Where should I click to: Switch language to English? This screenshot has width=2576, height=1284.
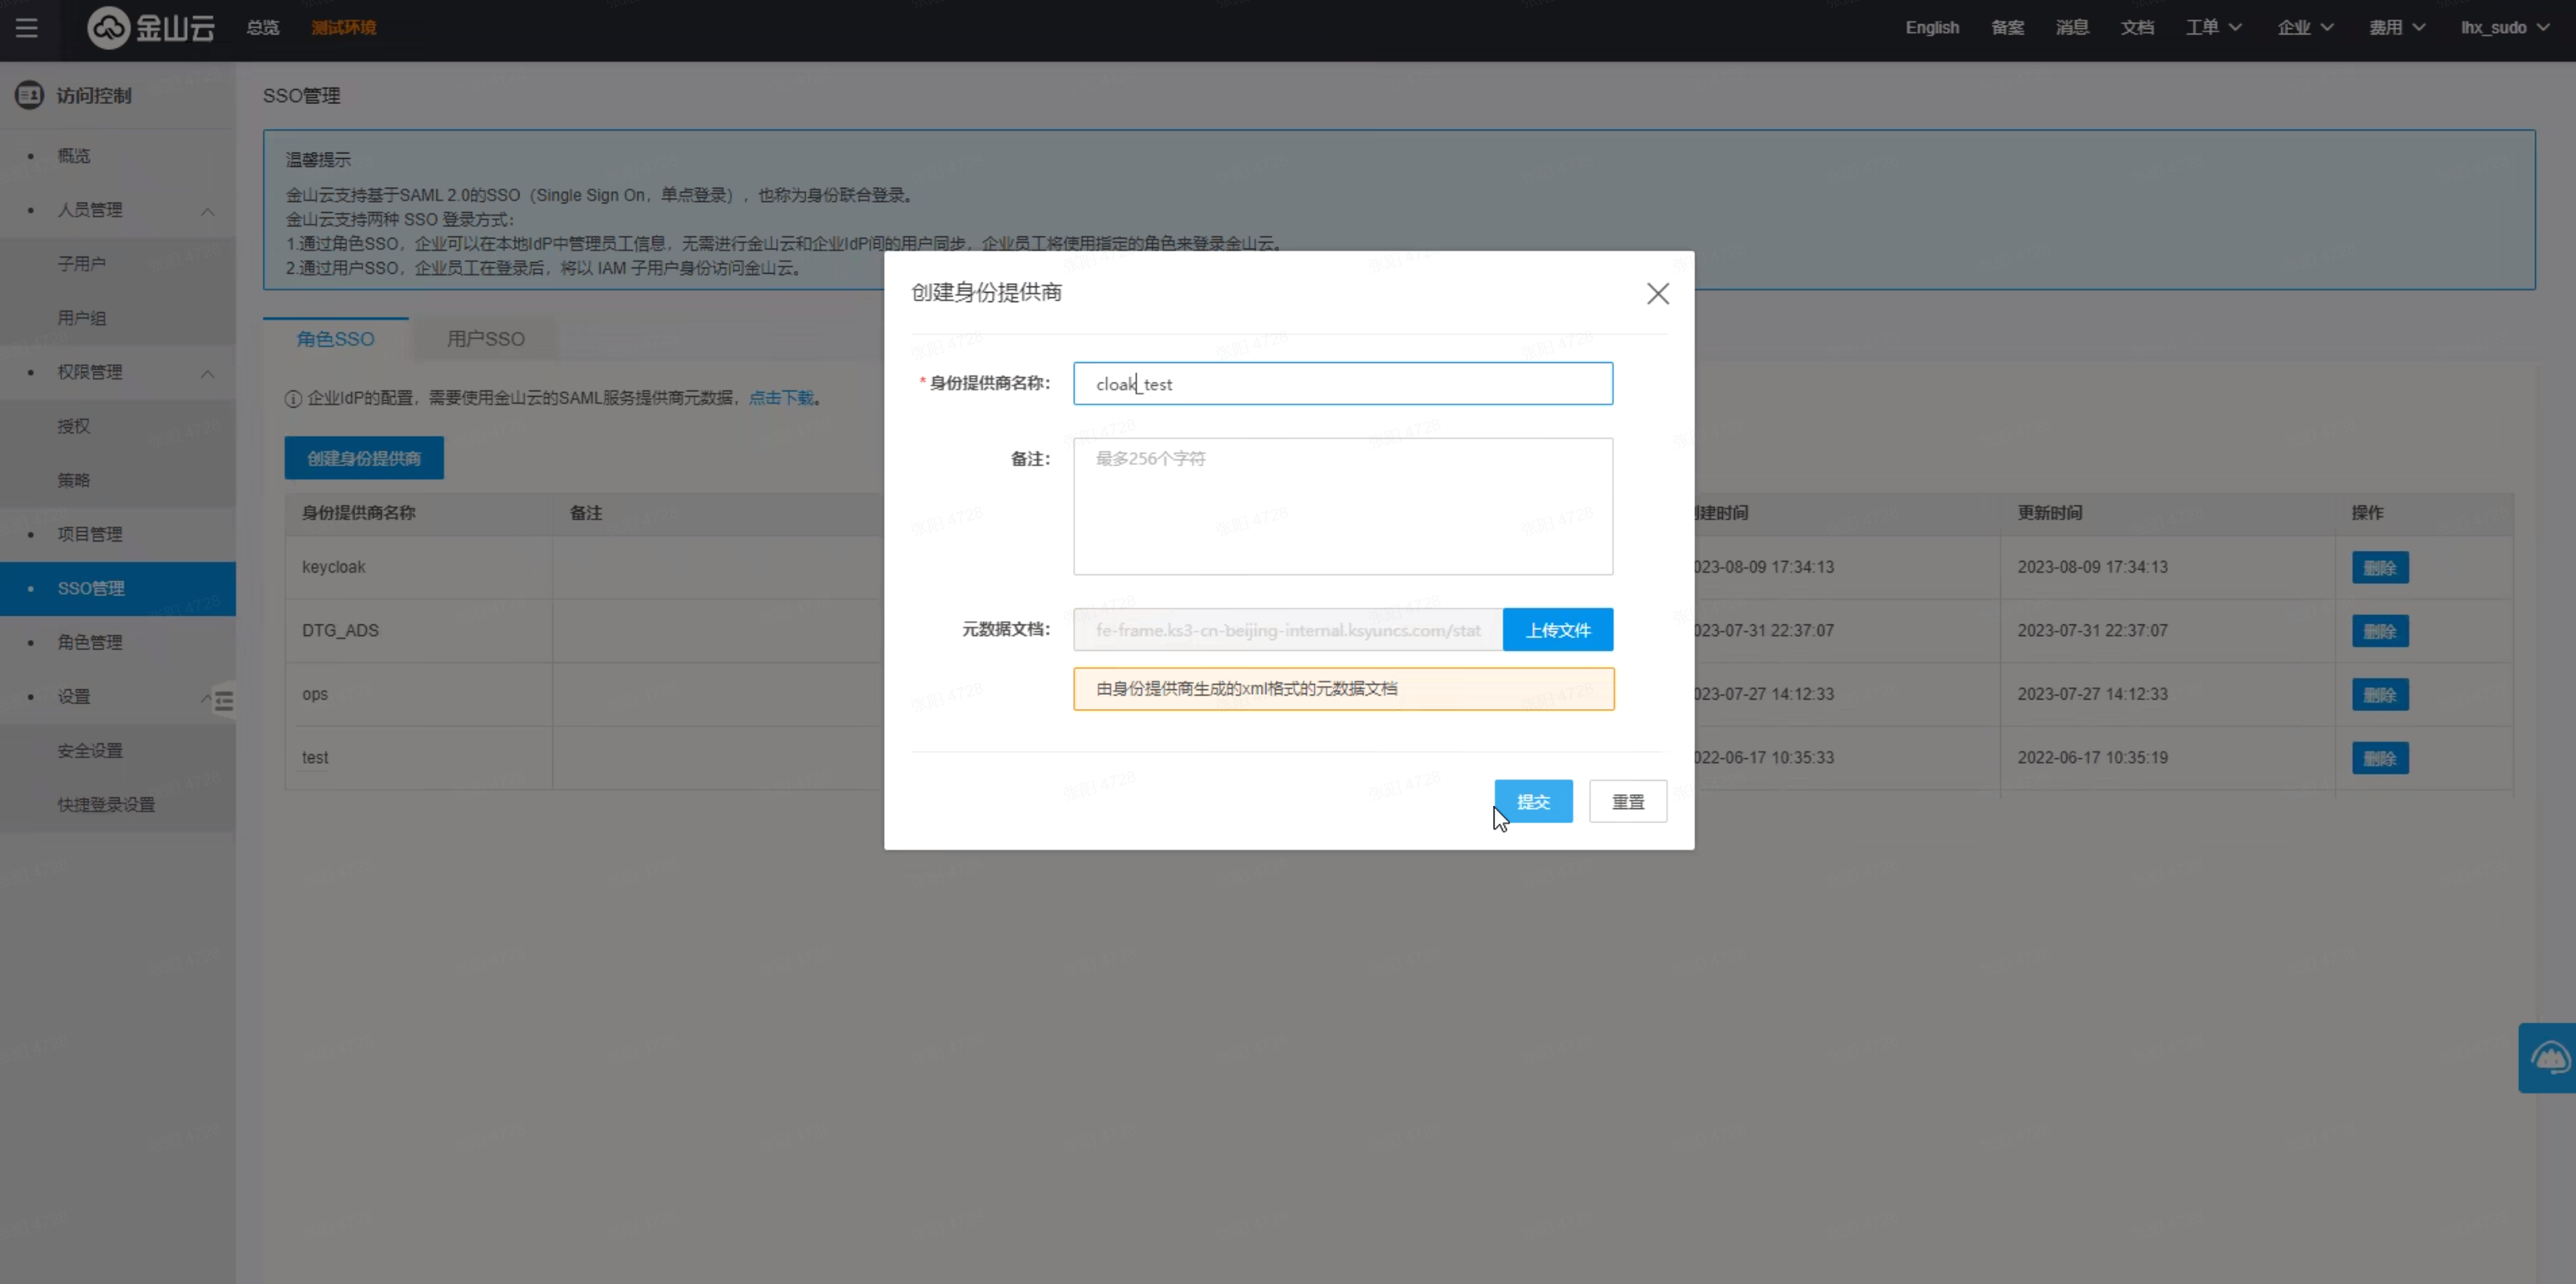click(1931, 28)
